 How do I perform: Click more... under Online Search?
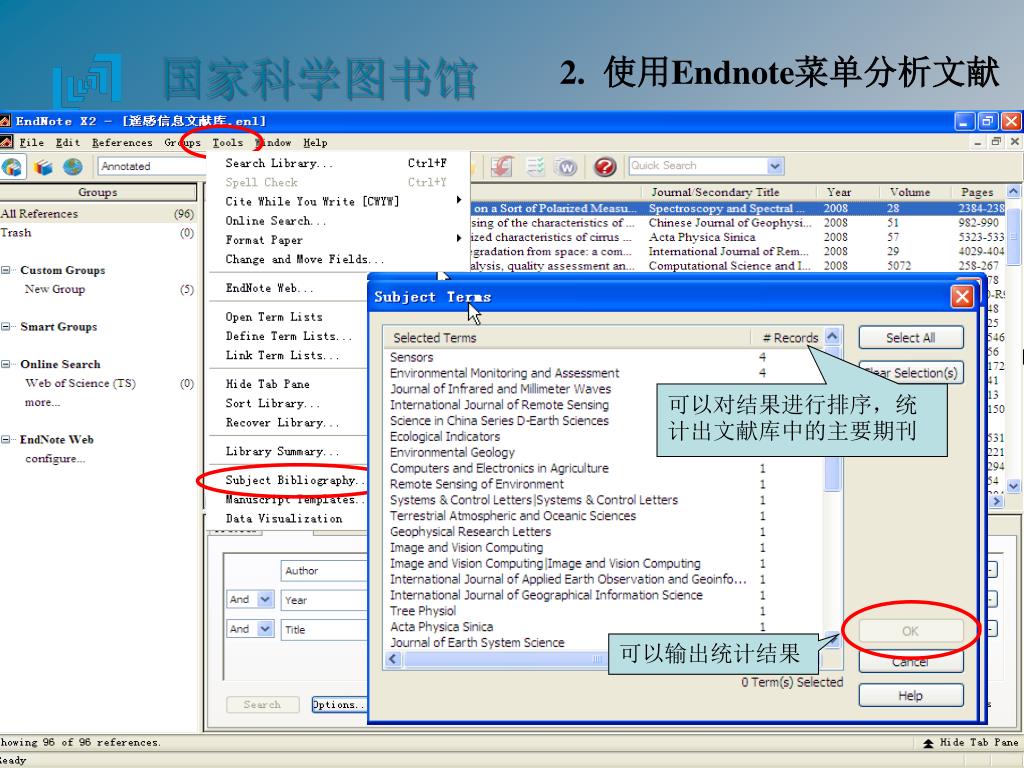click(x=42, y=402)
